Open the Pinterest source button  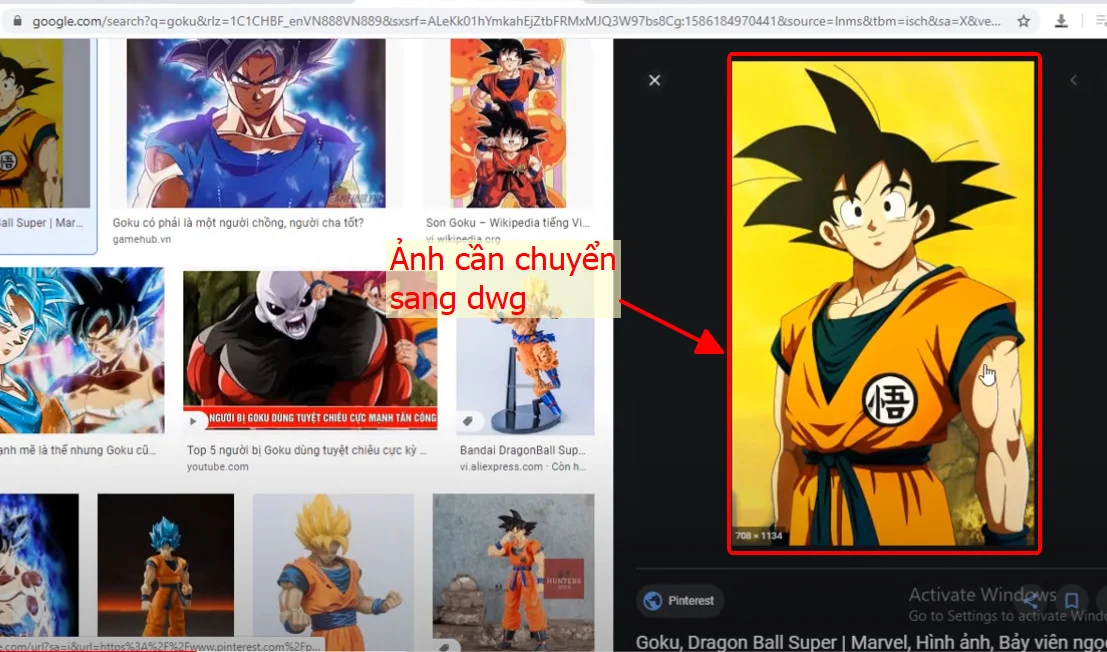tap(680, 601)
